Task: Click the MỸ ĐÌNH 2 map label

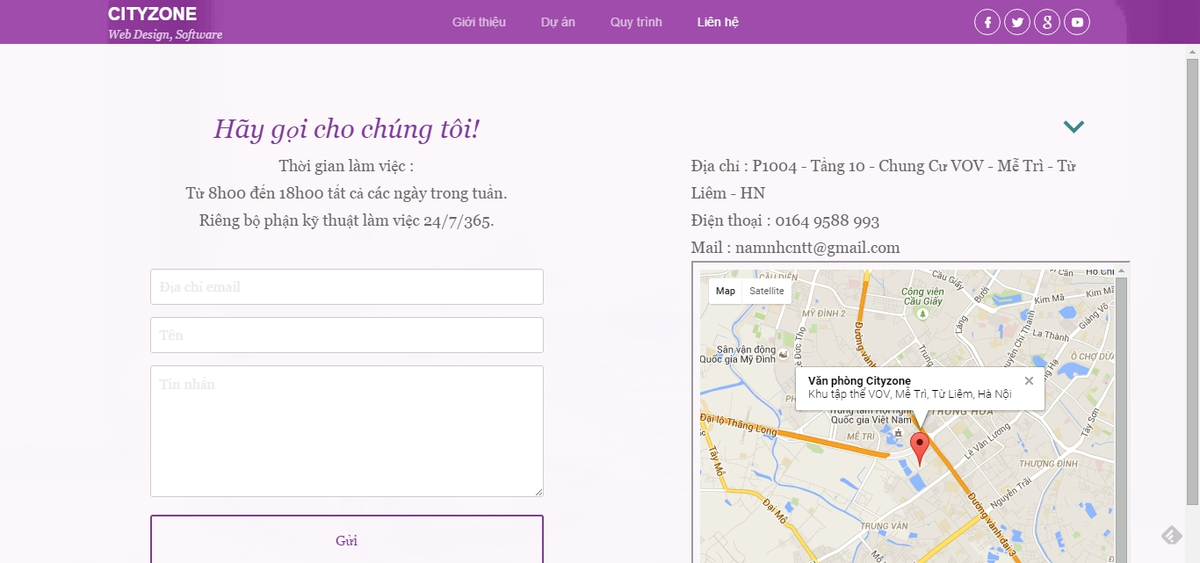Action: click(824, 313)
